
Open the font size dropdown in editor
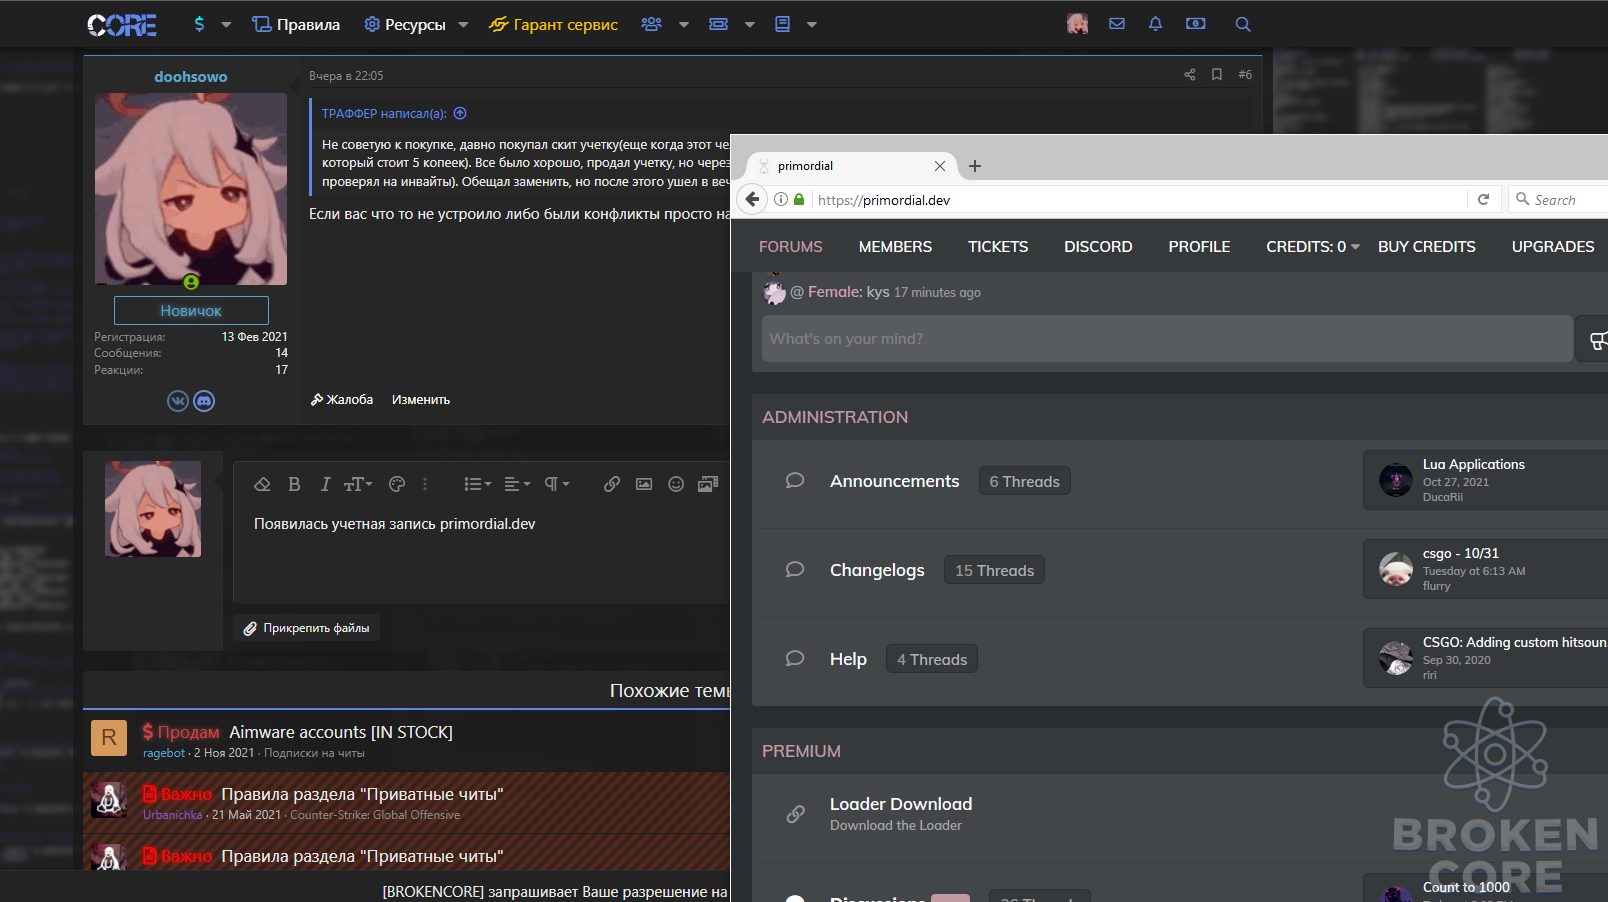click(358, 484)
